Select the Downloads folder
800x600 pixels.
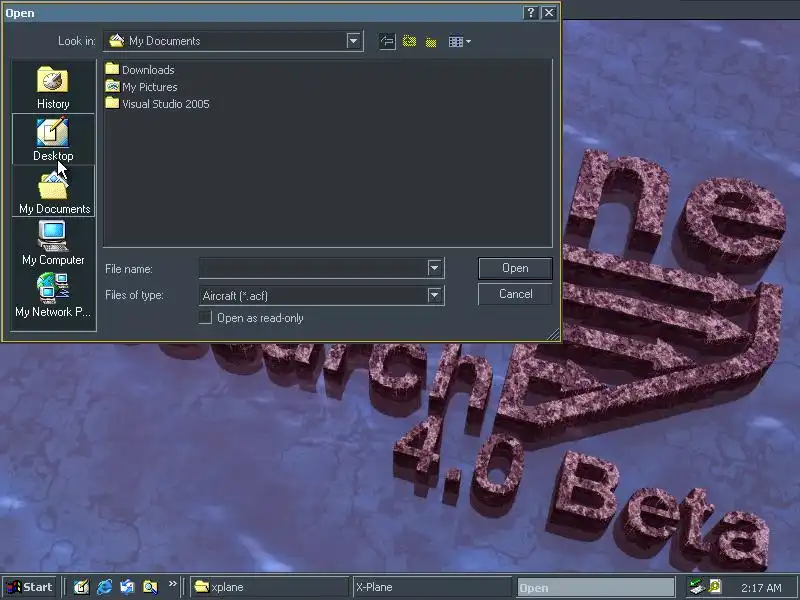140,70
